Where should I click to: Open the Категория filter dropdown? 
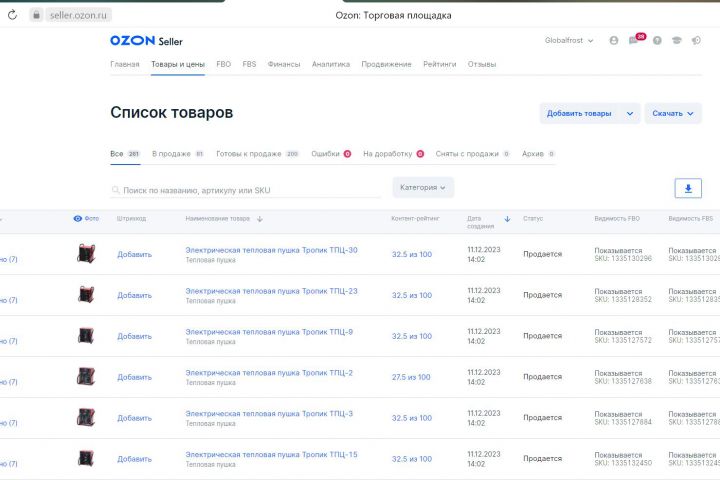click(422, 187)
